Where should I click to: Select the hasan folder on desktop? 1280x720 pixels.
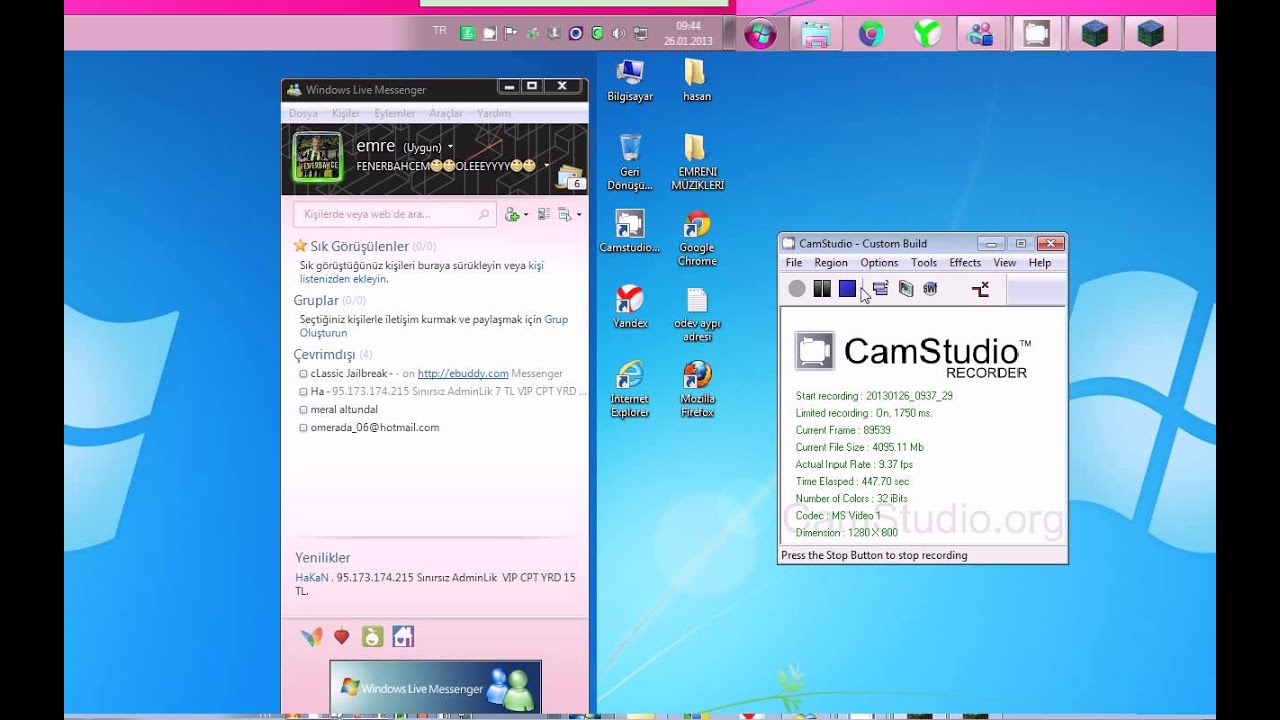point(696,81)
